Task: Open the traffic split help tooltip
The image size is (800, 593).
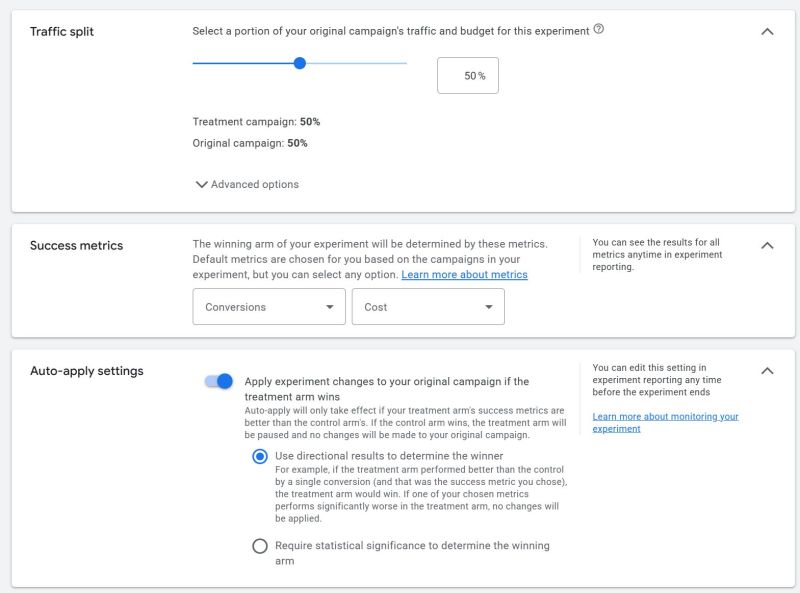Action: pos(601,30)
